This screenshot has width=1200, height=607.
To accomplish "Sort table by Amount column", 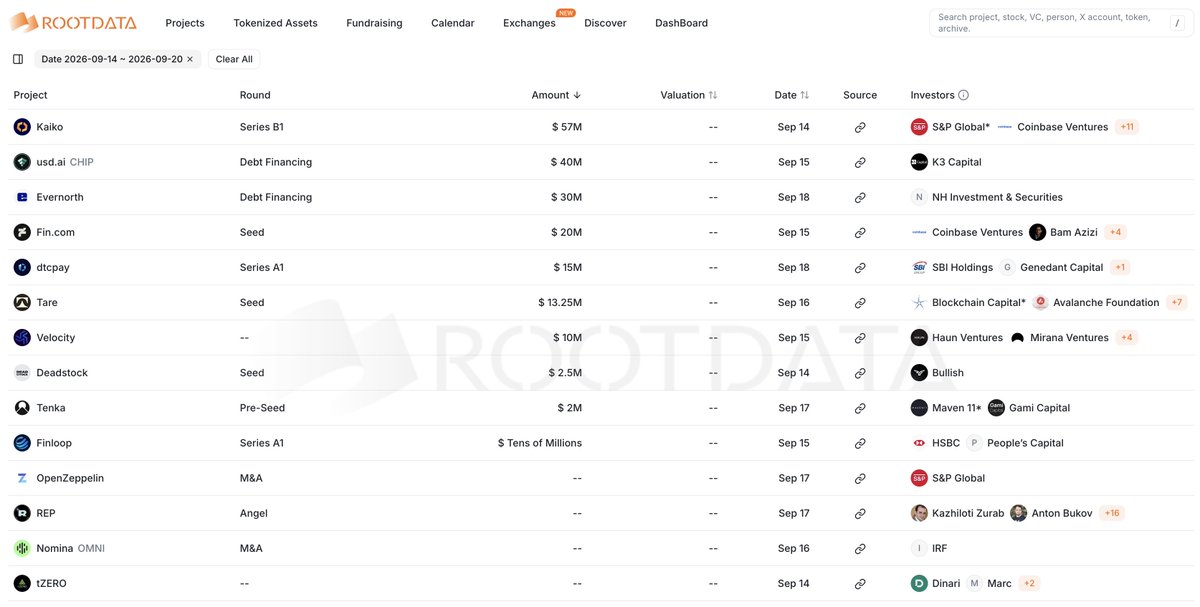I will point(556,95).
